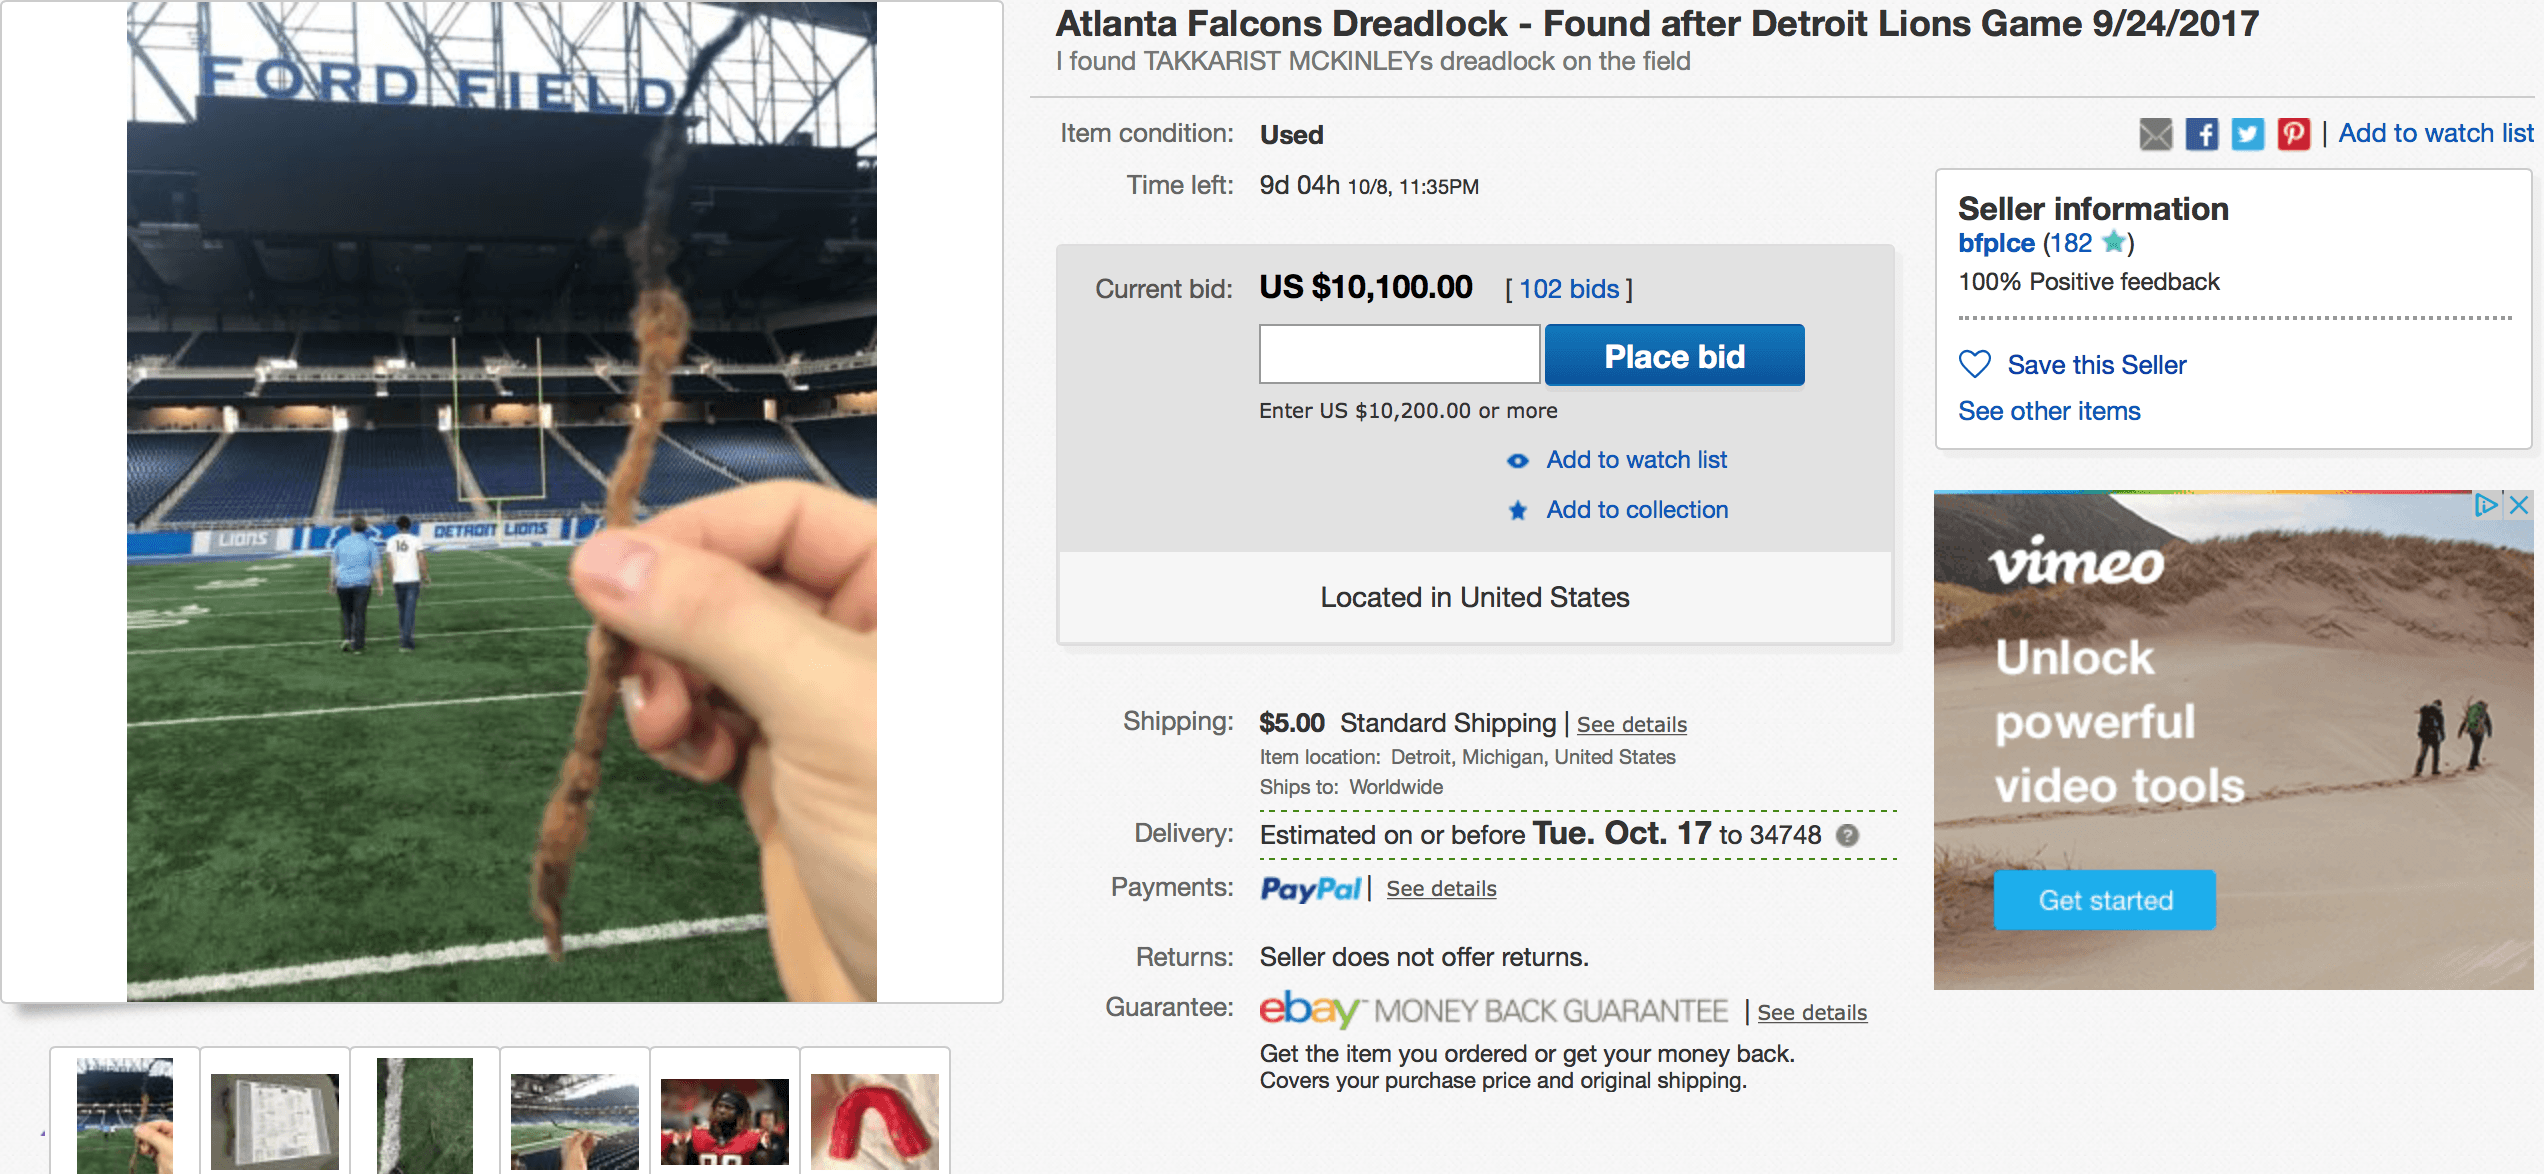Click star icon Add to collection
The height and width of the screenshot is (1174, 2544).
tap(1517, 511)
